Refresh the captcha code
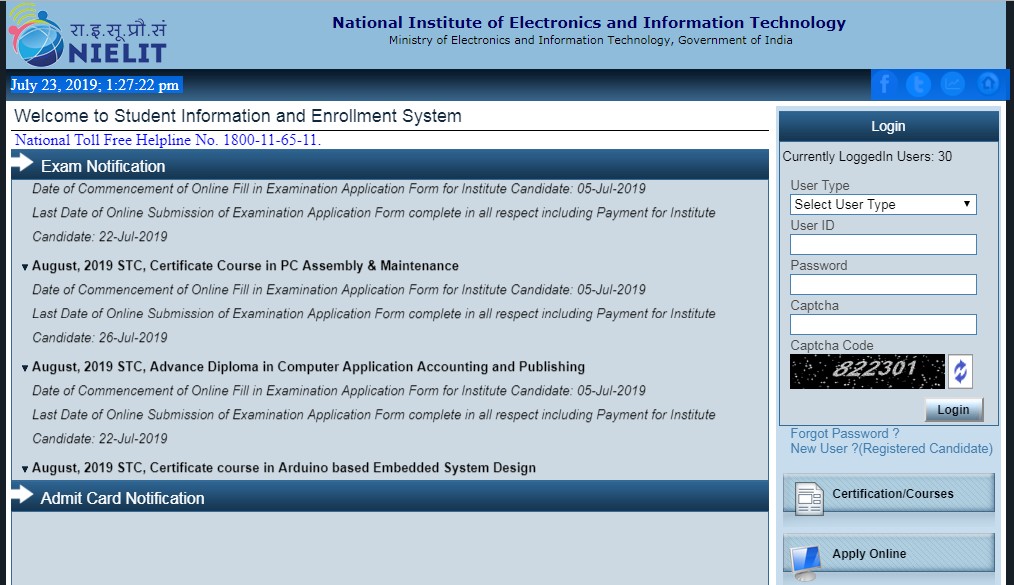Viewport: 1014px width, 585px height. point(960,371)
